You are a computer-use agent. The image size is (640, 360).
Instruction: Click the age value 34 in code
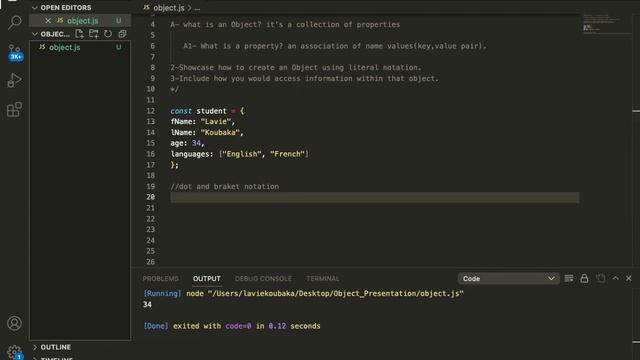click(196, 143)
